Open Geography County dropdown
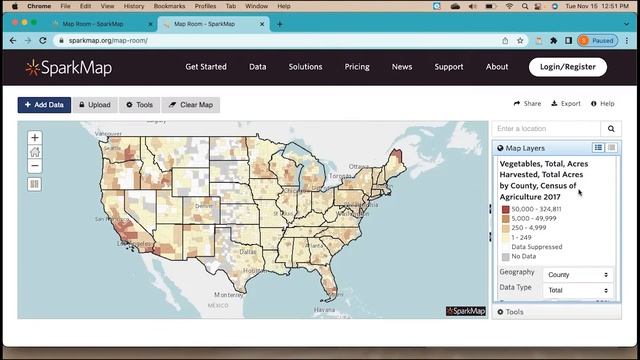The width and height of the screenshot is (640, 360). [578, 275]
